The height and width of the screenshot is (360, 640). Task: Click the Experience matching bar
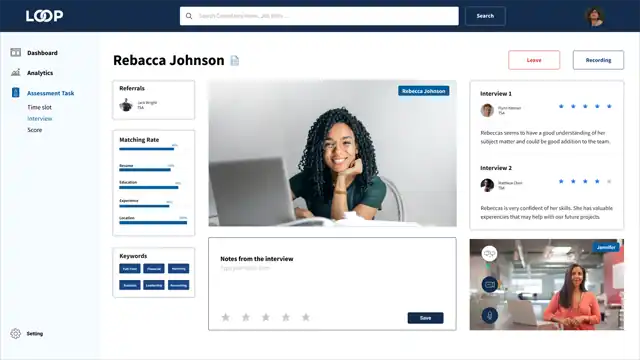[x=144, y=206]
